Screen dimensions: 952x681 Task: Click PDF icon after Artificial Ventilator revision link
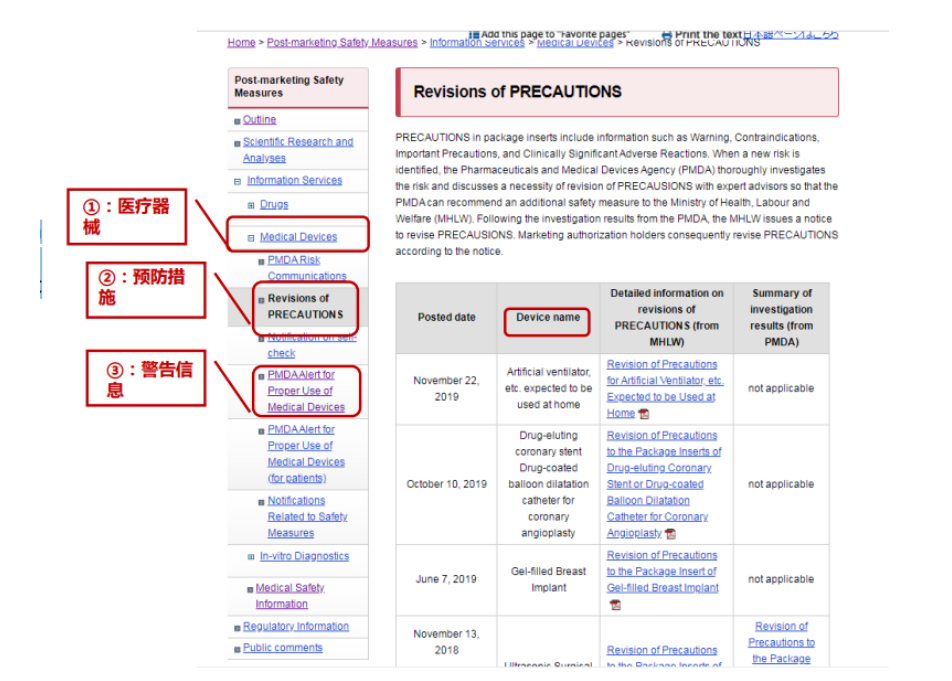(x=644, y=414)
